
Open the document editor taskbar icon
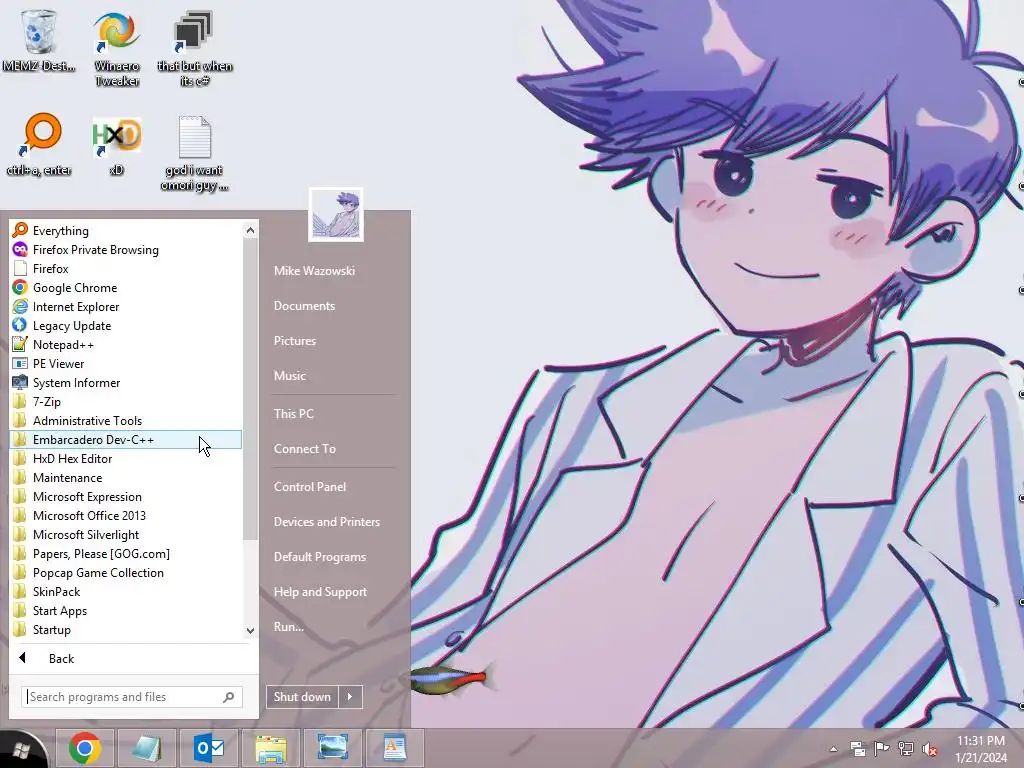[394, 748]
